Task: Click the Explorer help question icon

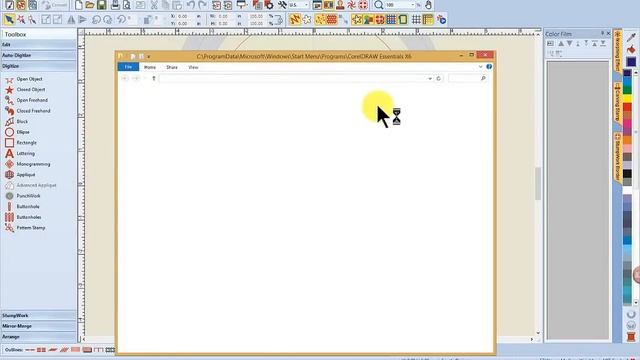Action: (489, 67)
